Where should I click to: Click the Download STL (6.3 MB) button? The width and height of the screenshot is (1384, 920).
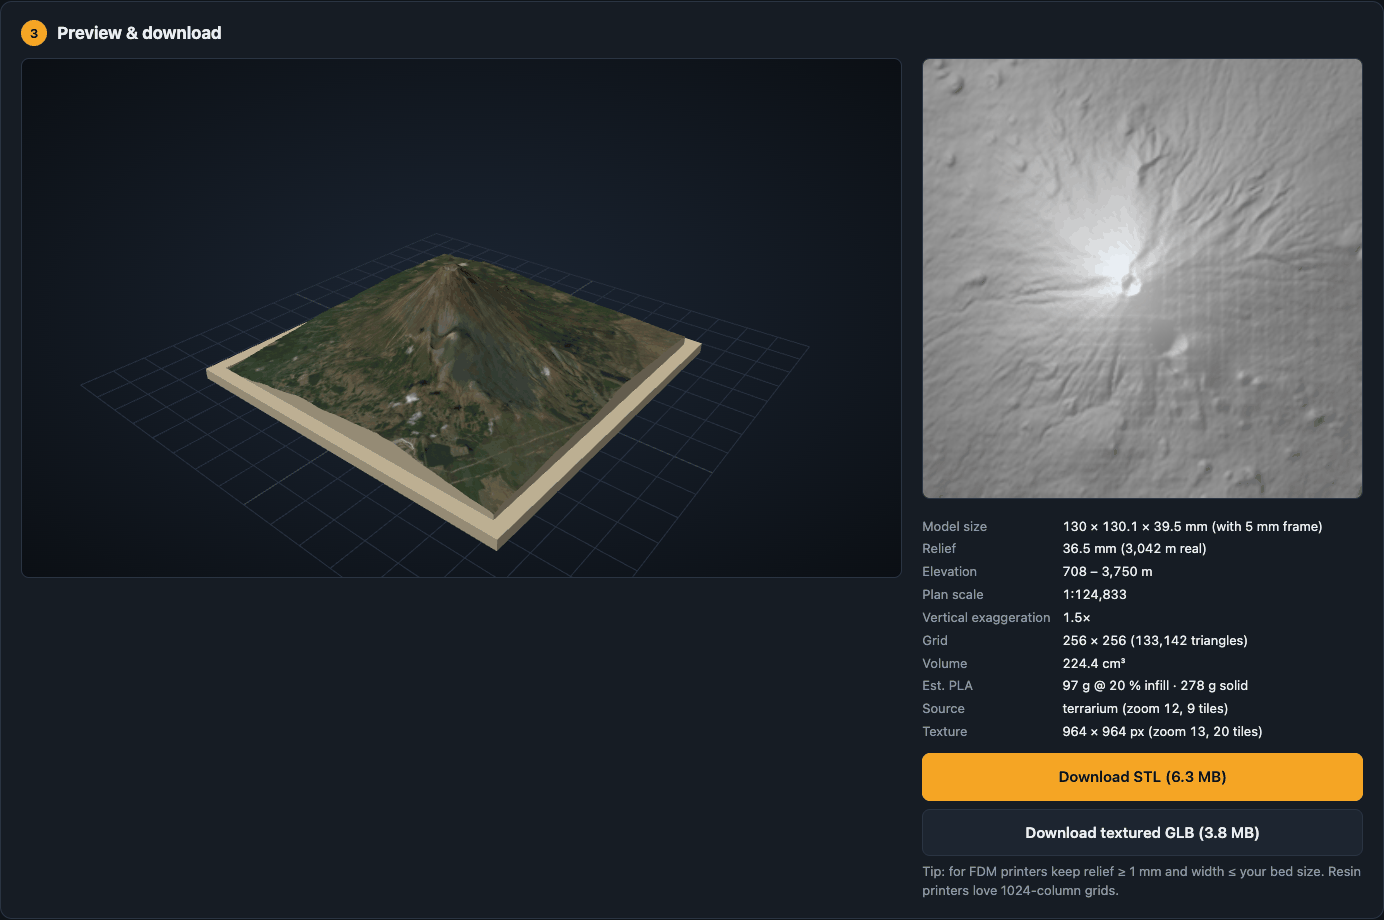(x=1142, y=777)
